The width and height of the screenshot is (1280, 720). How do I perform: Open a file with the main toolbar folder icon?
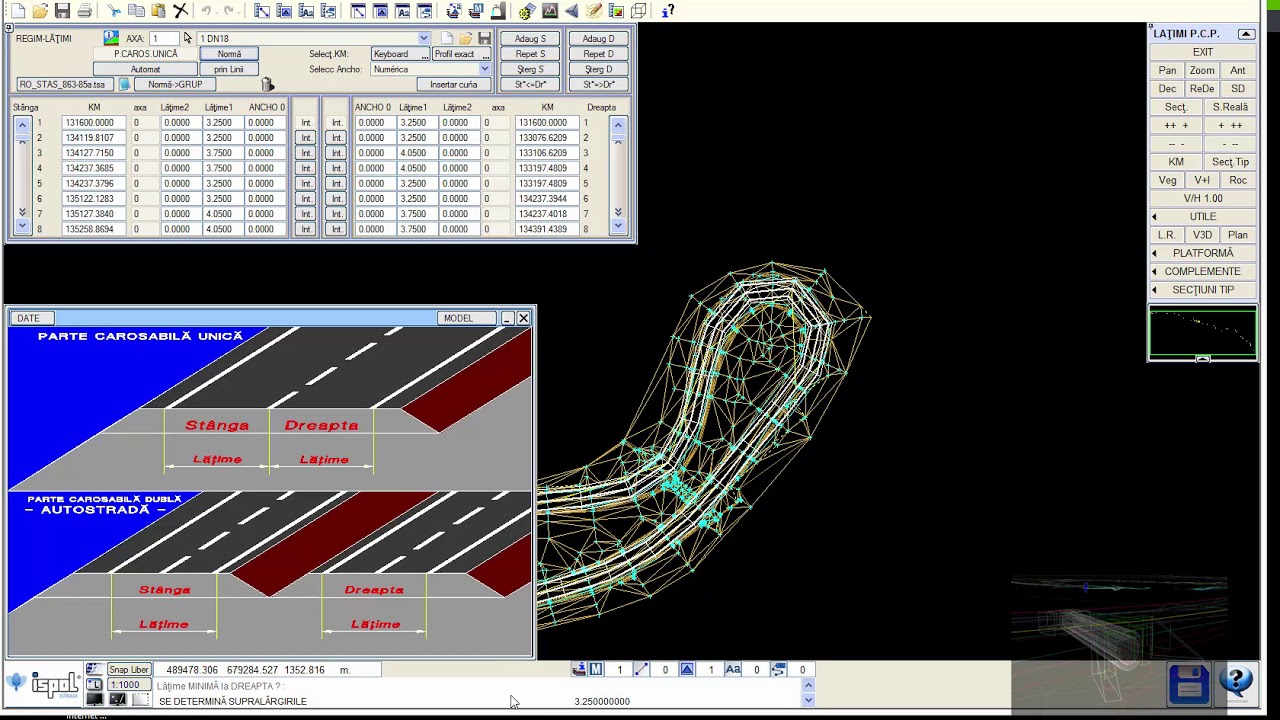[x=40, y=11]
